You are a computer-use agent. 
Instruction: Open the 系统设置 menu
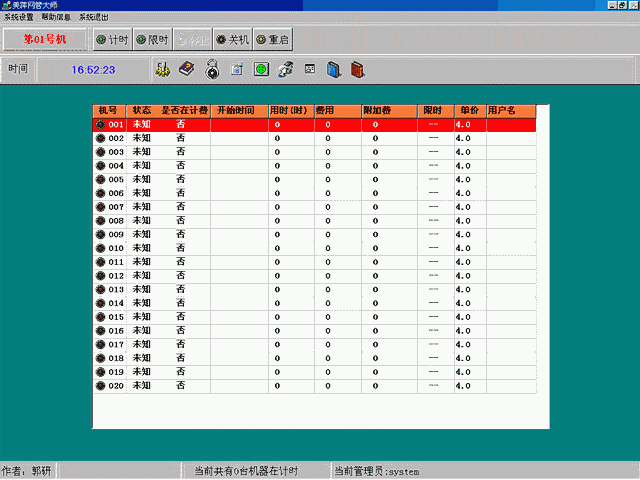pyautogui.click(x=19, y=17)
